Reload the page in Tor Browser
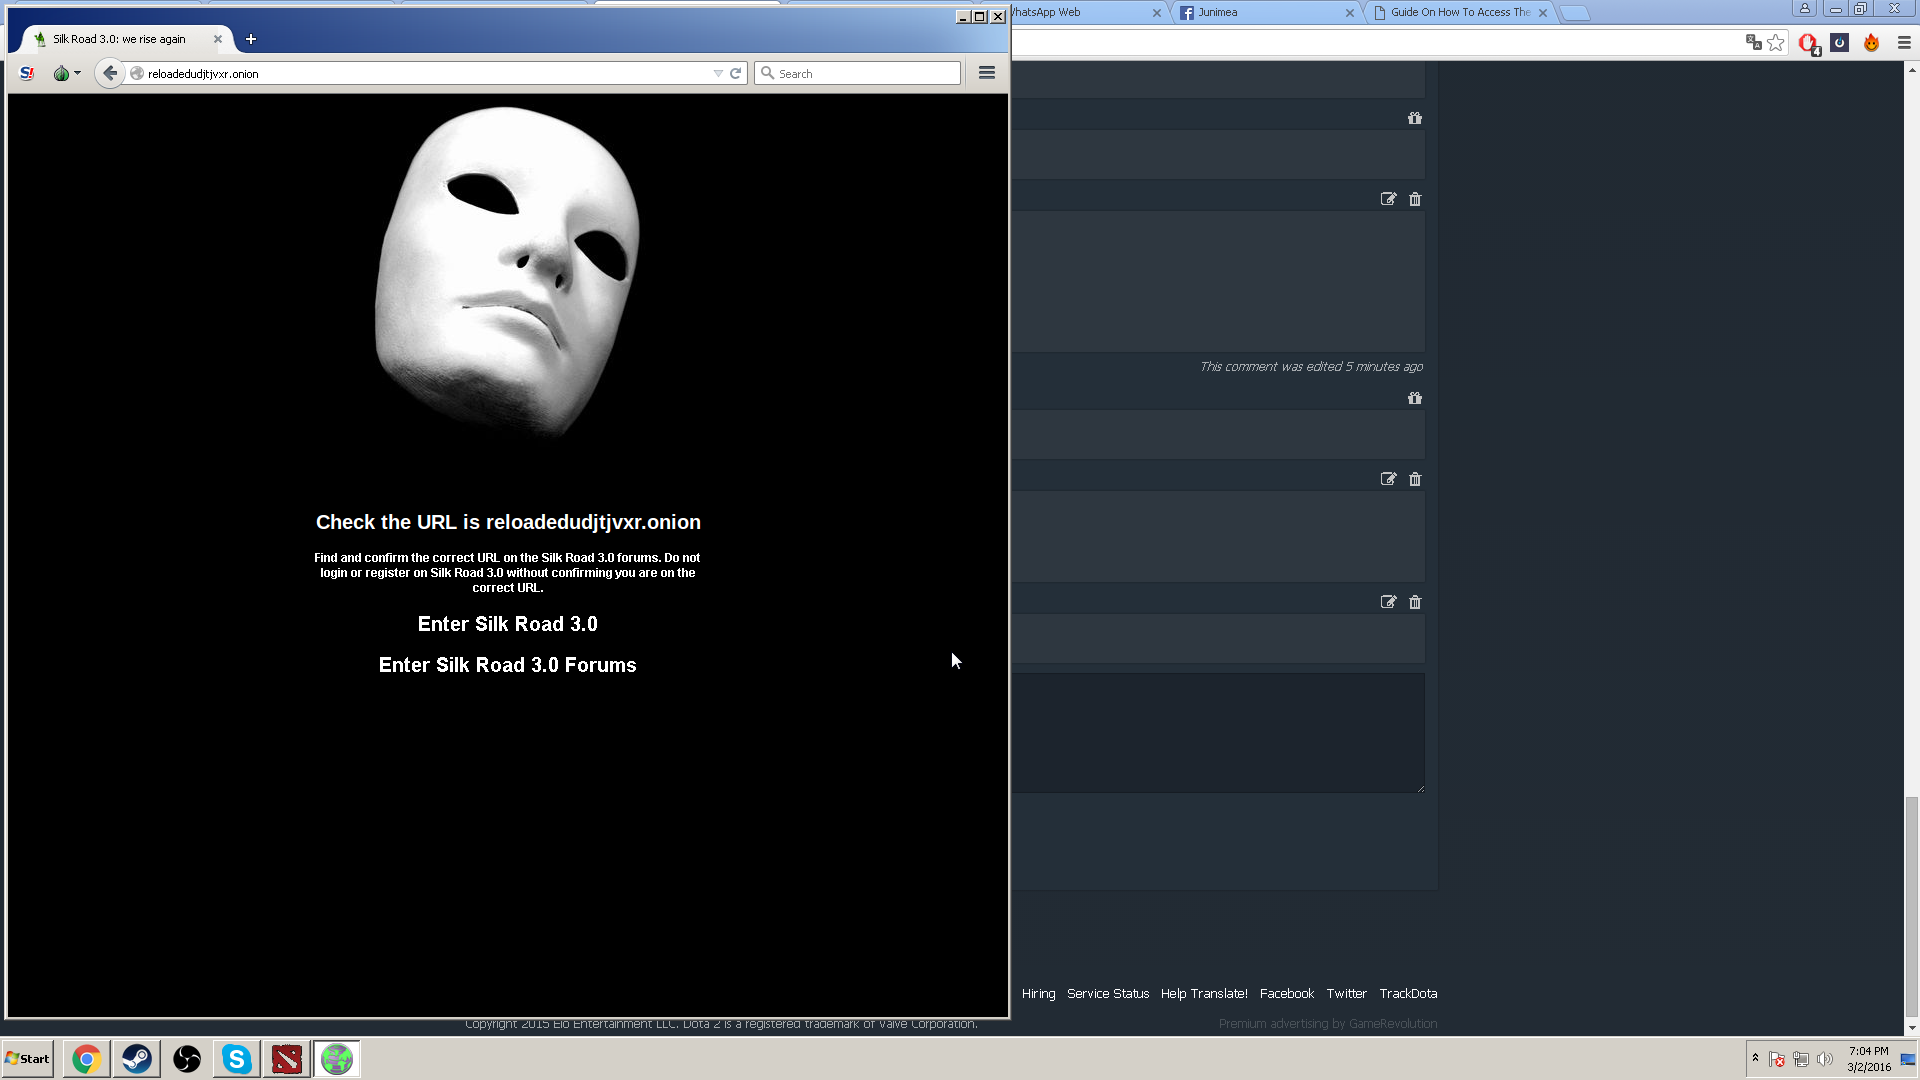 [x=736, y=73]
